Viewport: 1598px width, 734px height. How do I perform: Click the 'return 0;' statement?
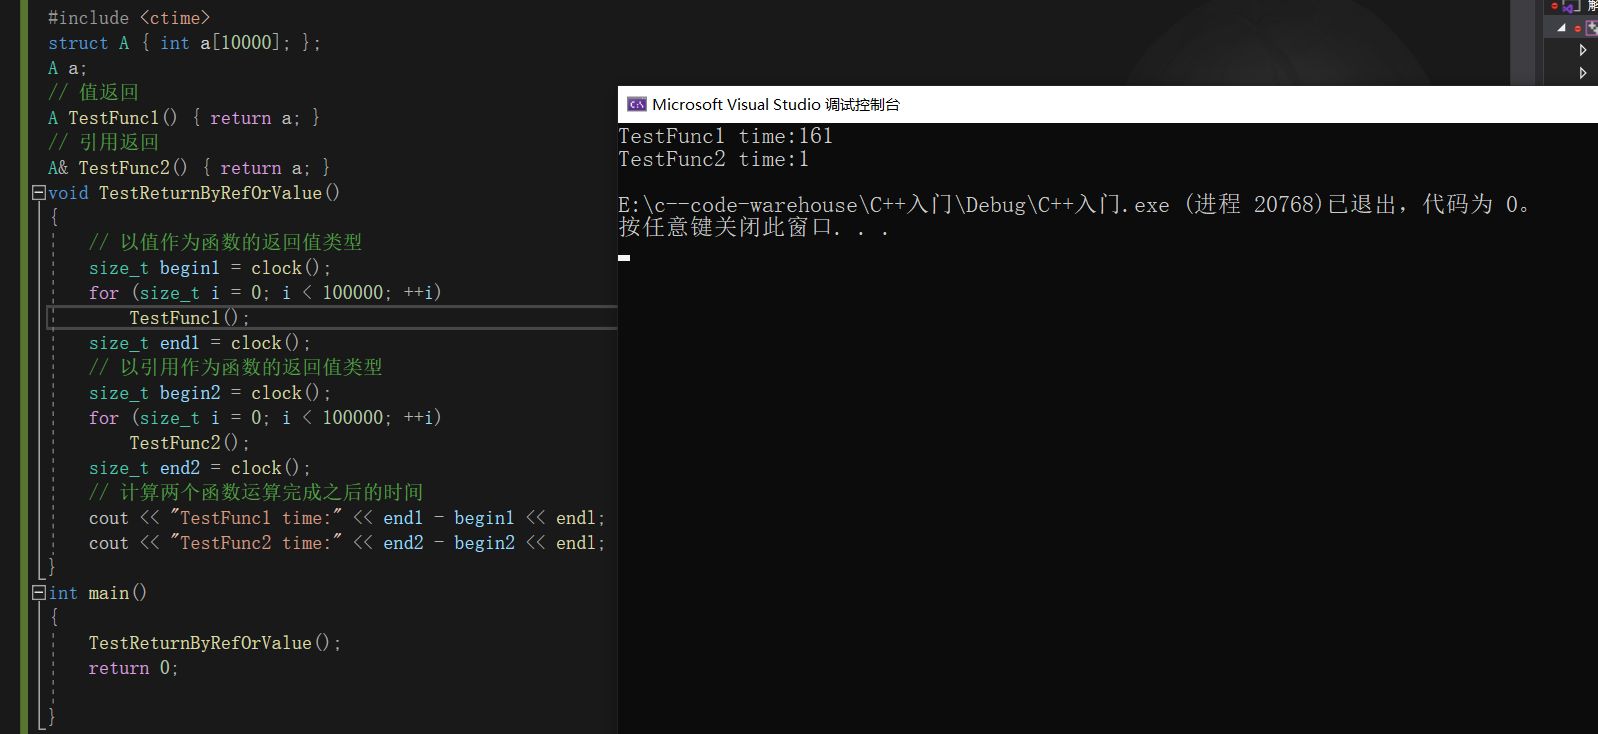coord(133,668)
